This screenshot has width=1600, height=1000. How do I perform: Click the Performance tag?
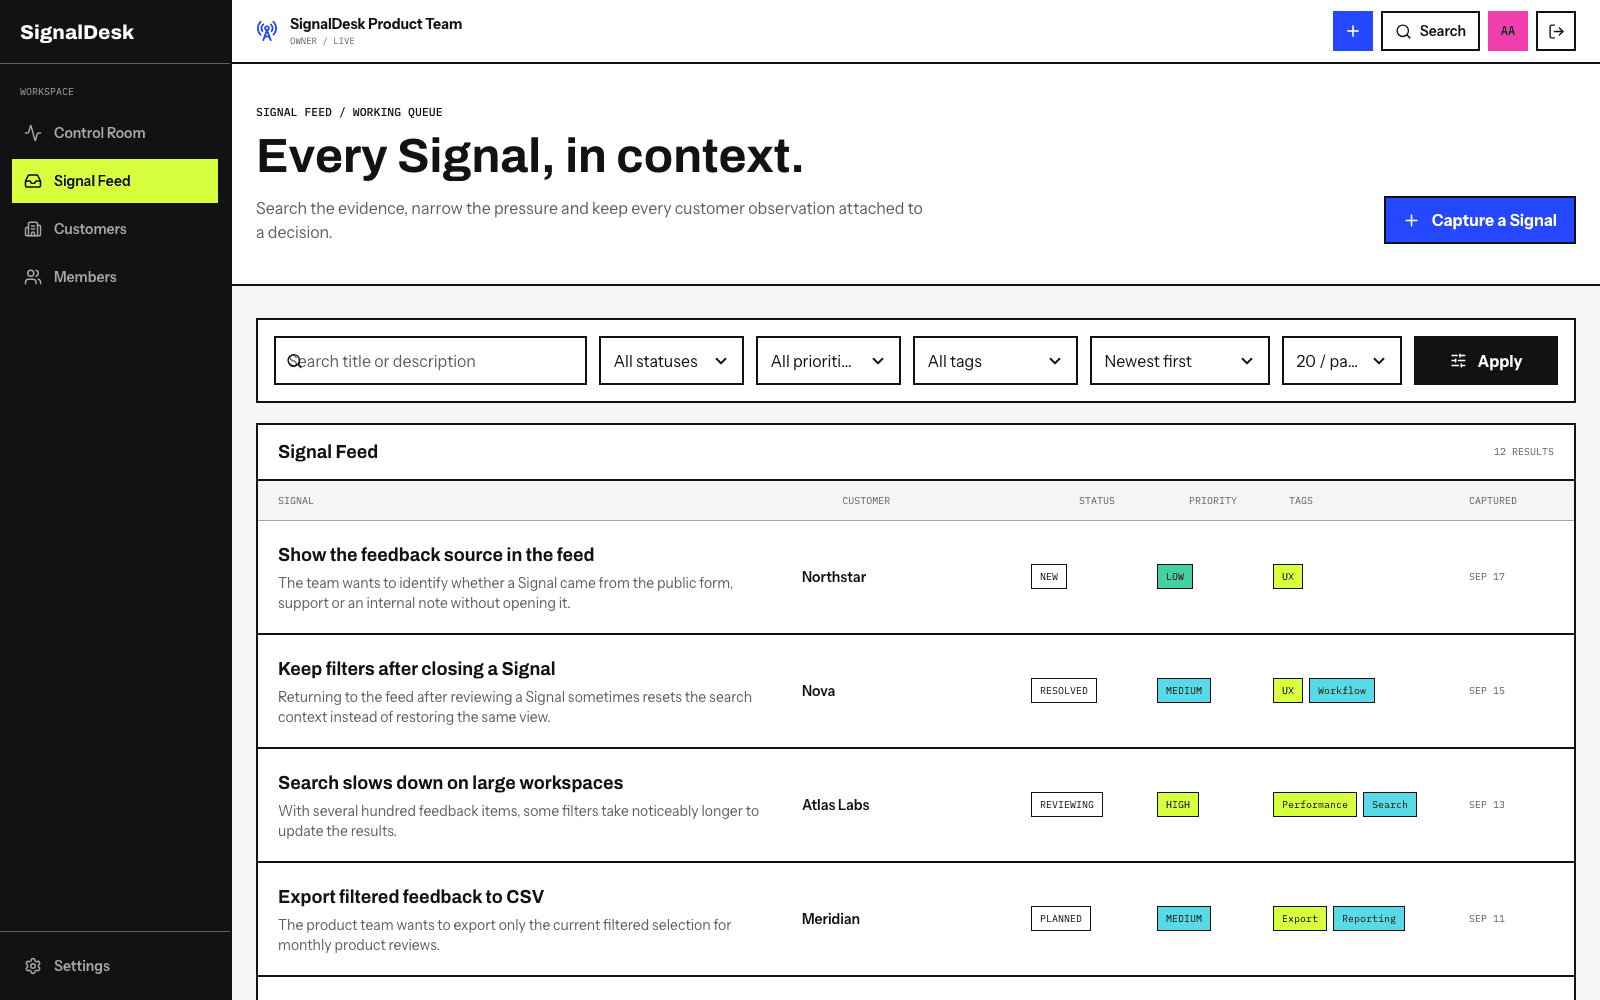tap(1315, 805)
